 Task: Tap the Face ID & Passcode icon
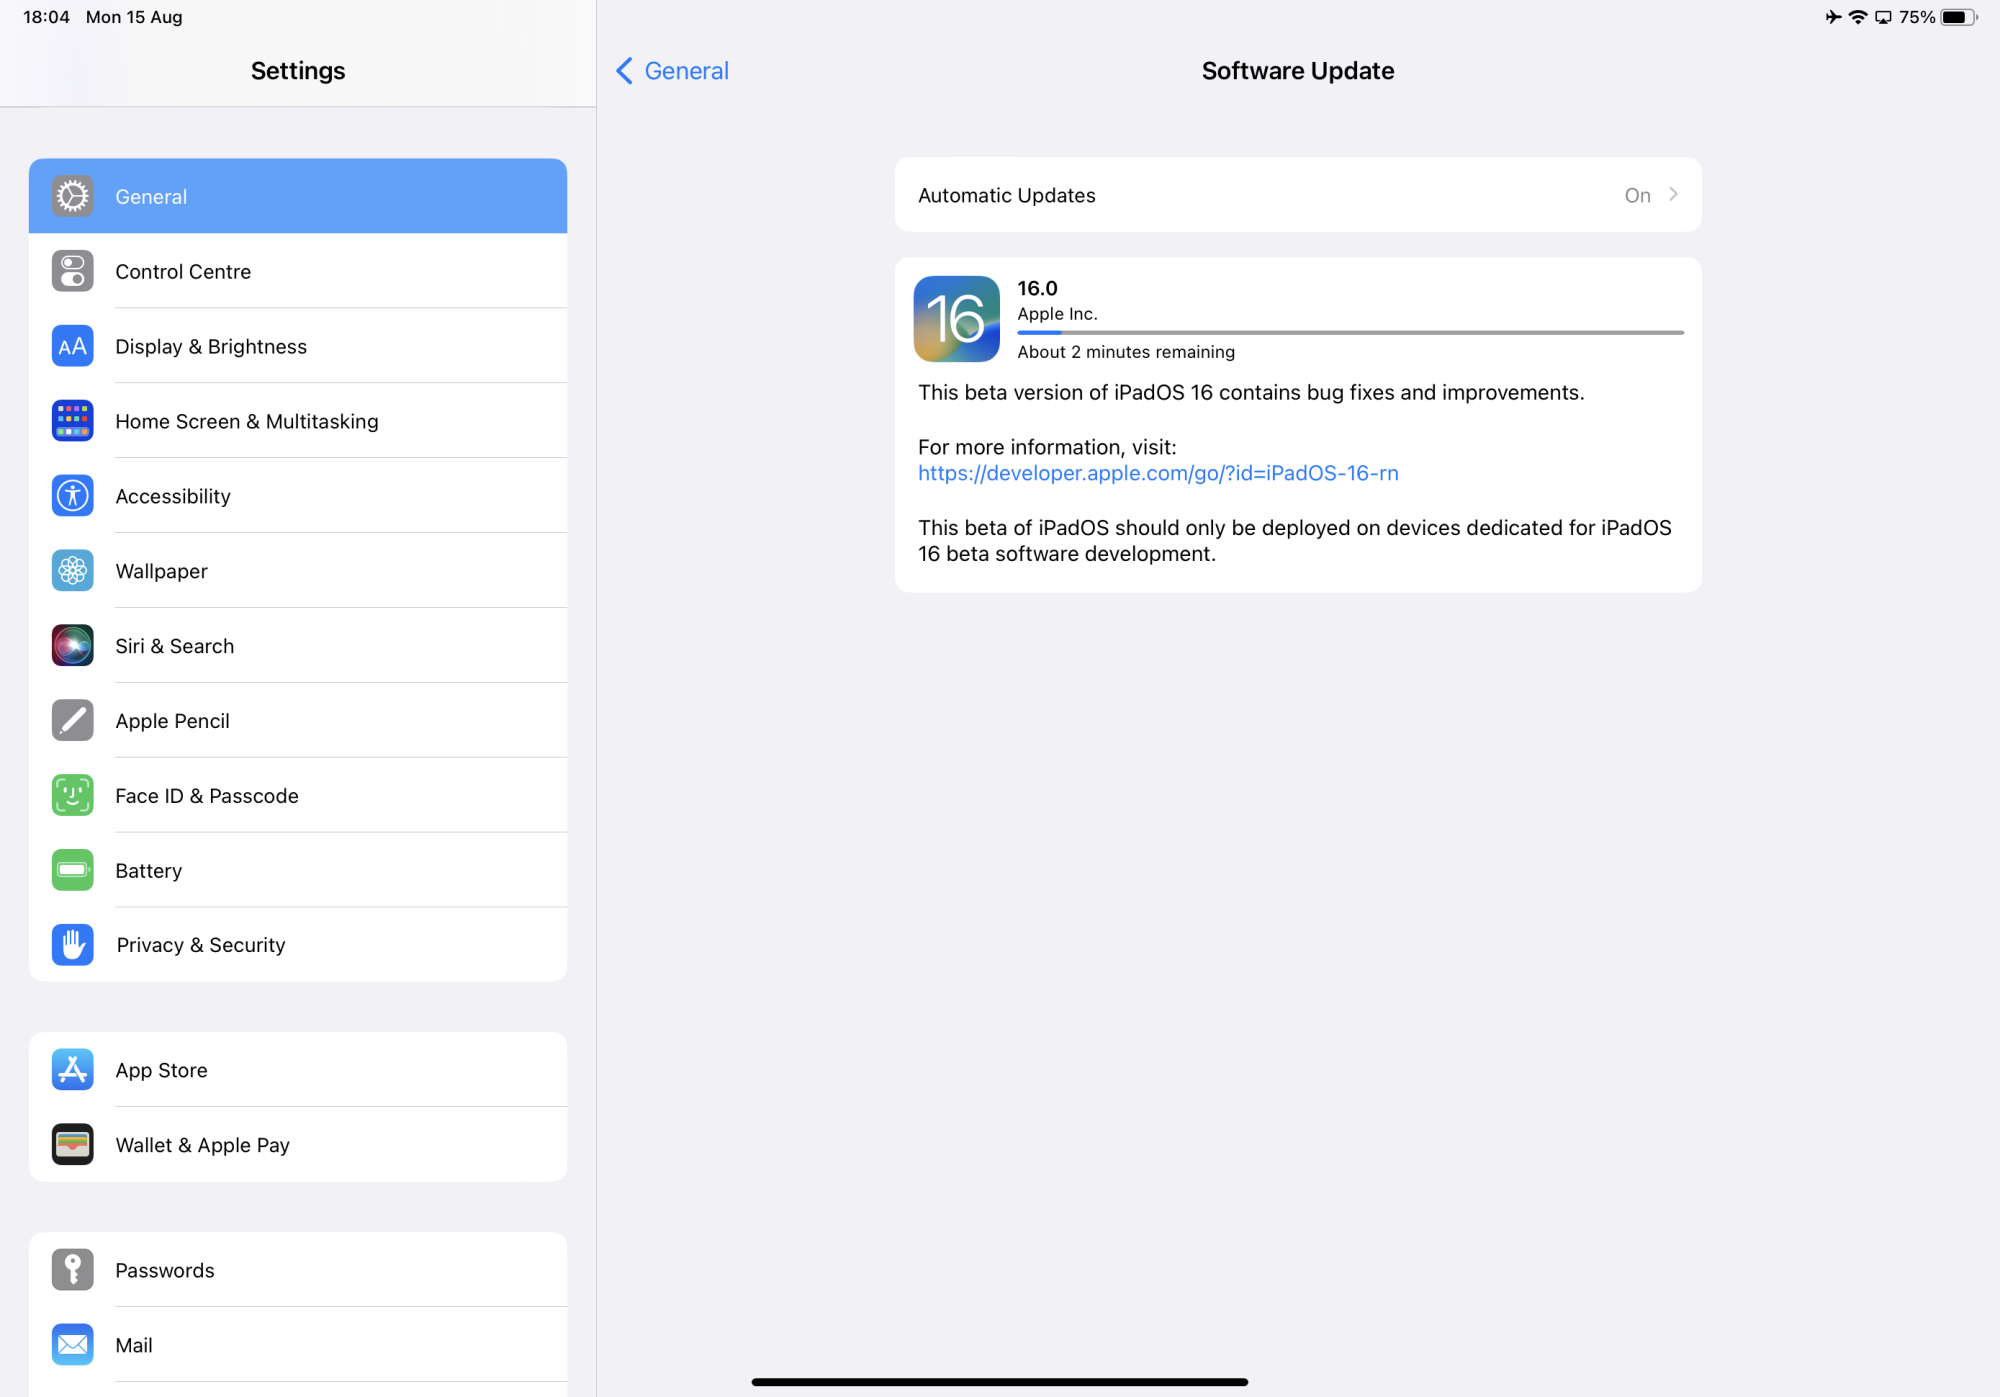click(x=72, y=796)
